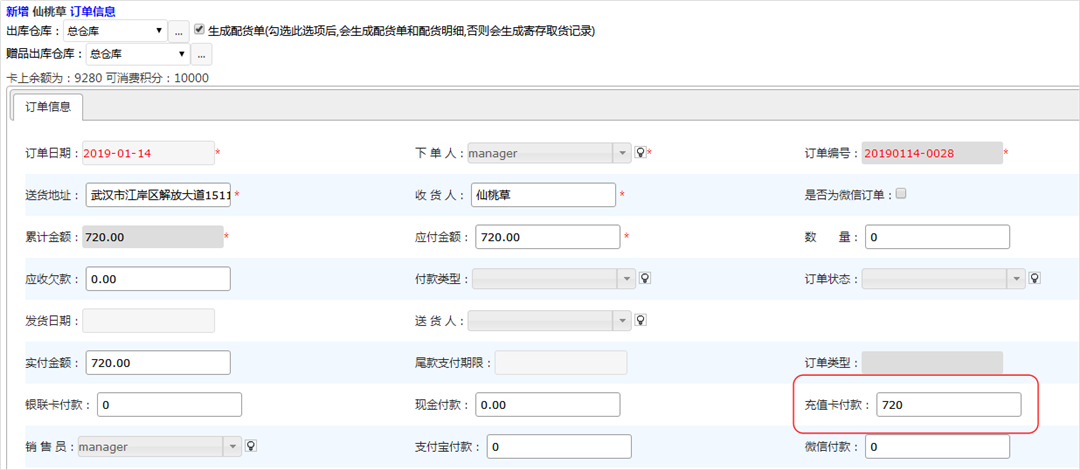This screenshot has width=1080, height=470.
Task: Click the browse button beside 出库仓库
Action: coord(178,32)
